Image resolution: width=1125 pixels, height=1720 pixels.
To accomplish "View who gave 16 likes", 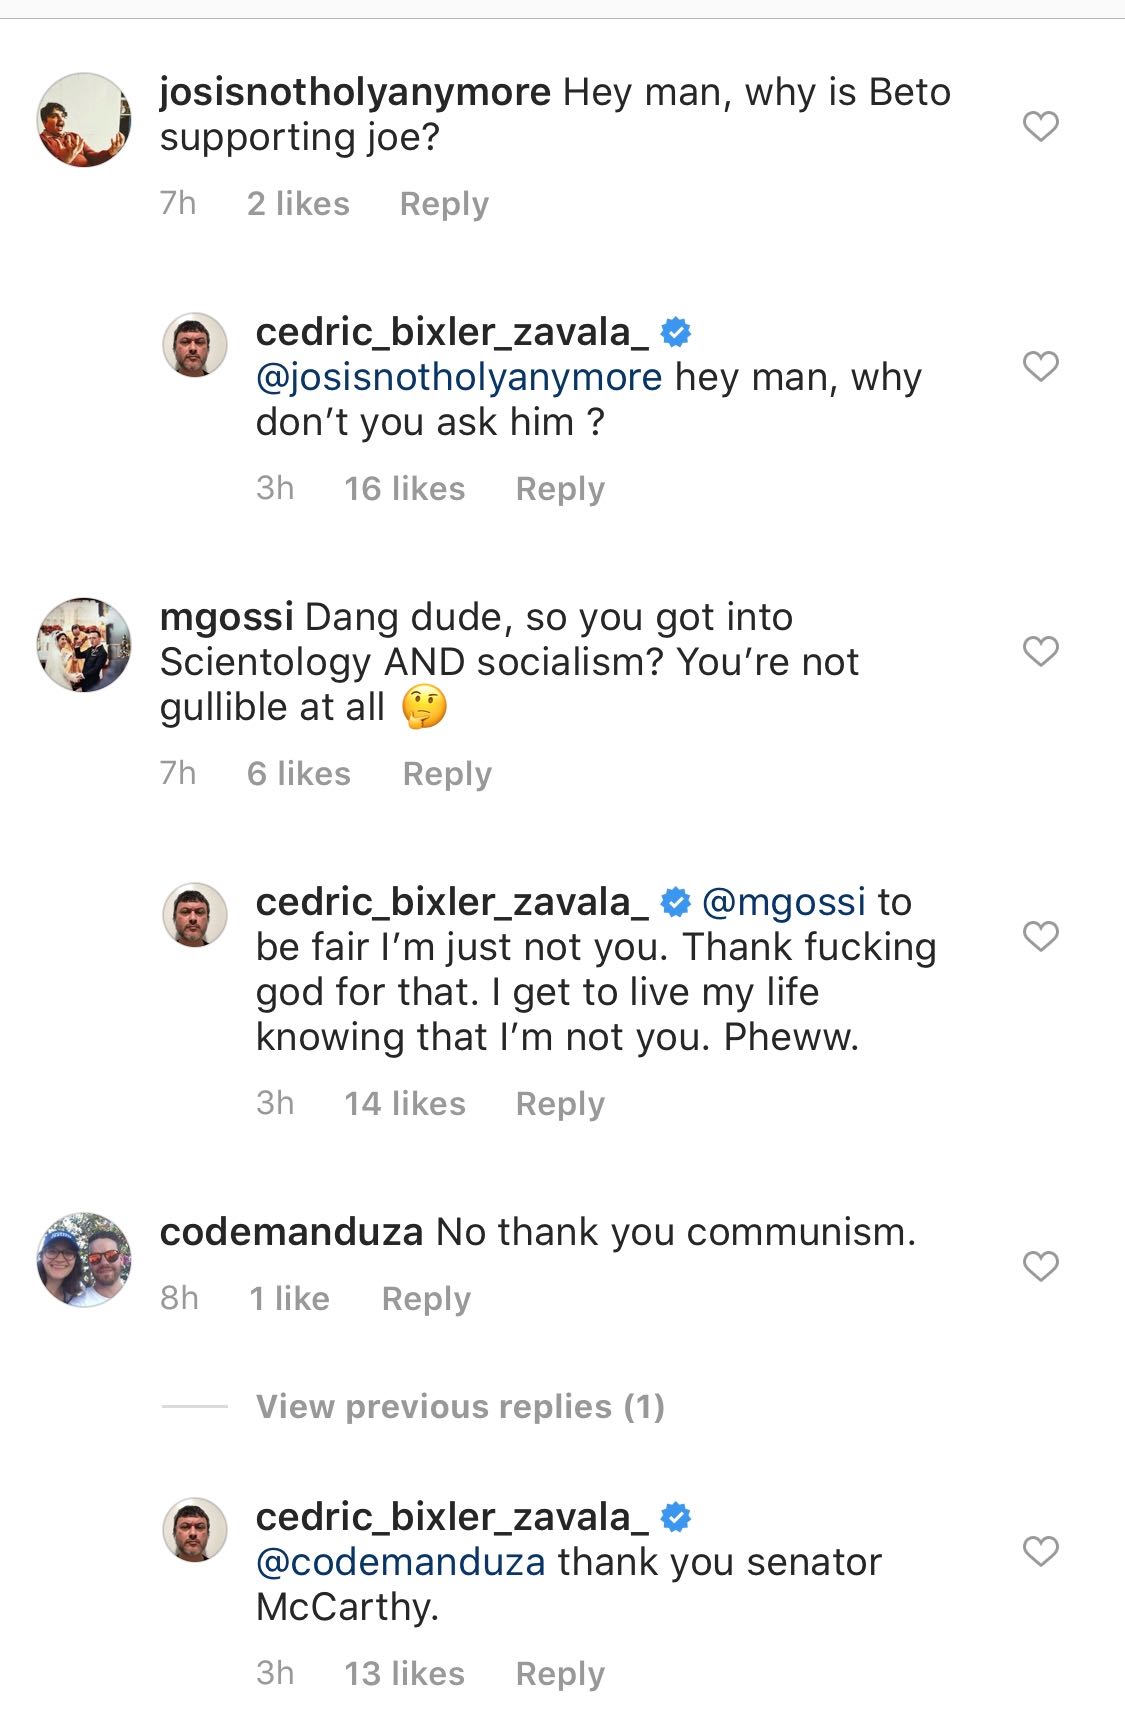I will point(405,489).
